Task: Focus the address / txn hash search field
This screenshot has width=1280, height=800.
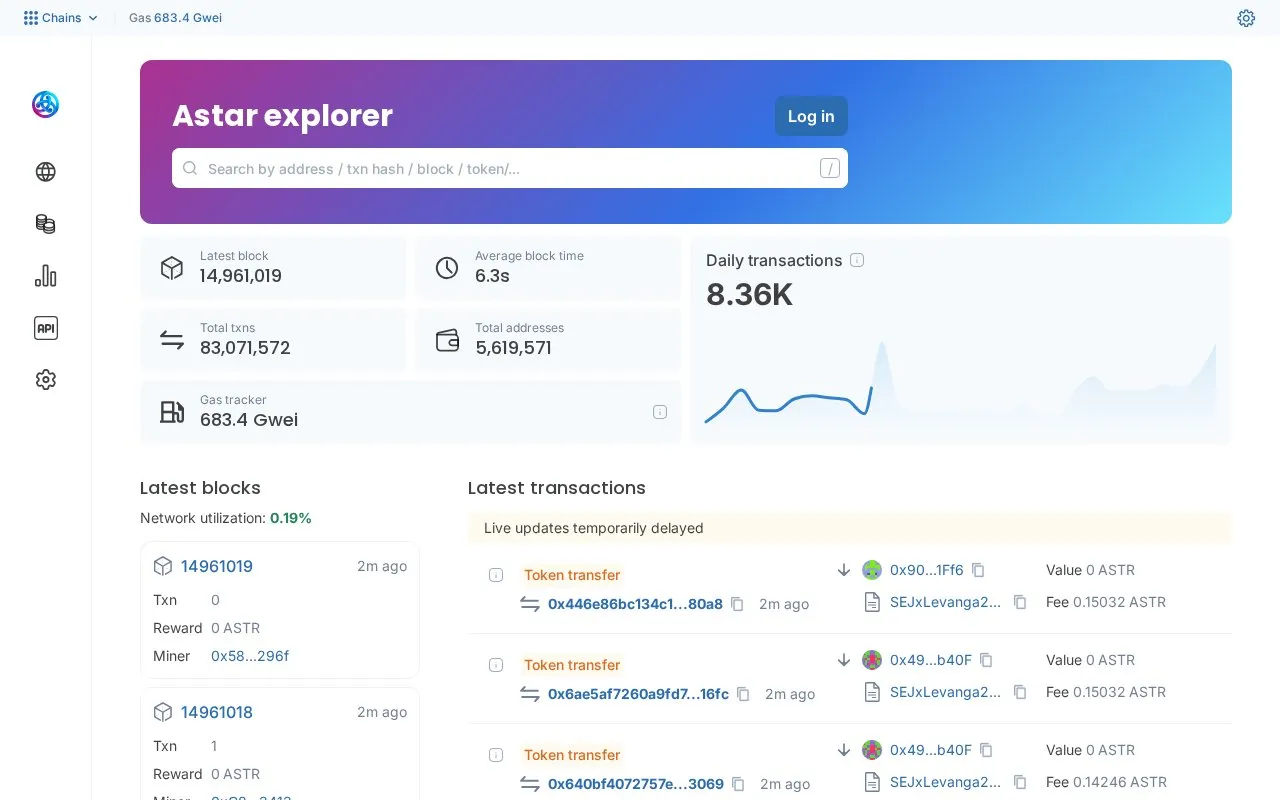Action: click(x=510, y=168)
